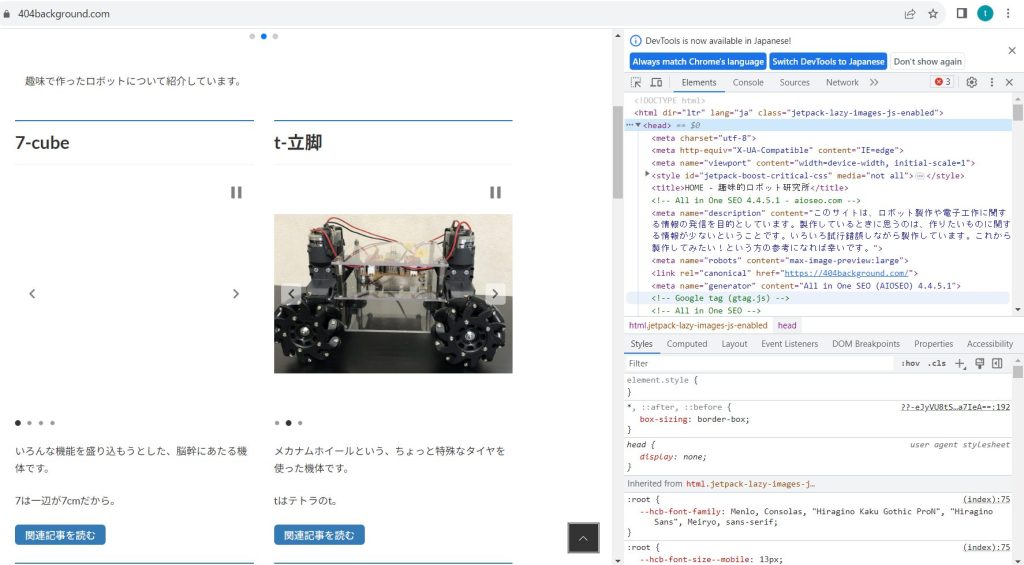
Task: Switch to the Console tab
Action: click(x=748, y=82)
